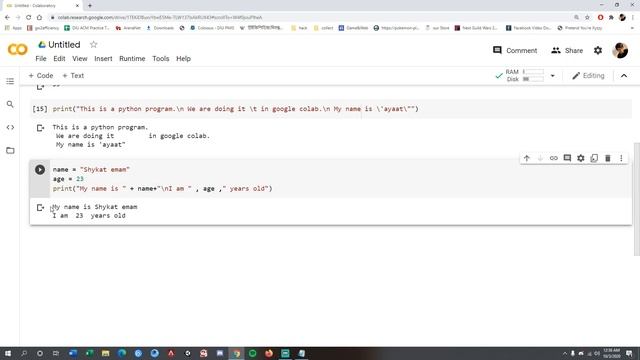Move the selected cell down

coord(540,158)
